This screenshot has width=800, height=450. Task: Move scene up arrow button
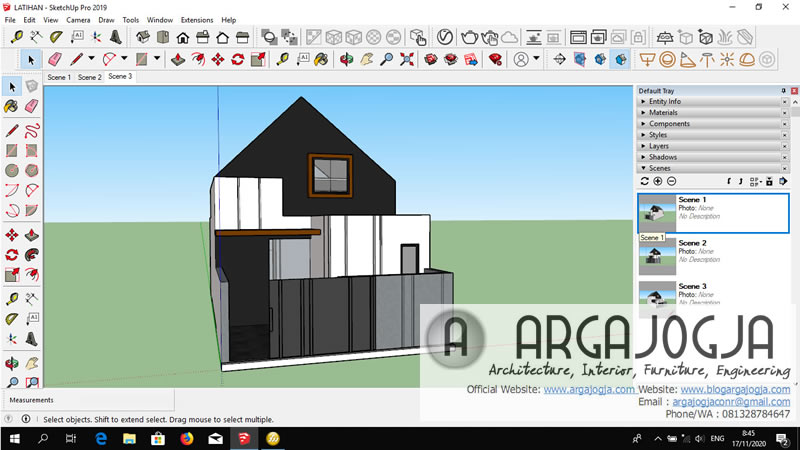coord(741,182)
